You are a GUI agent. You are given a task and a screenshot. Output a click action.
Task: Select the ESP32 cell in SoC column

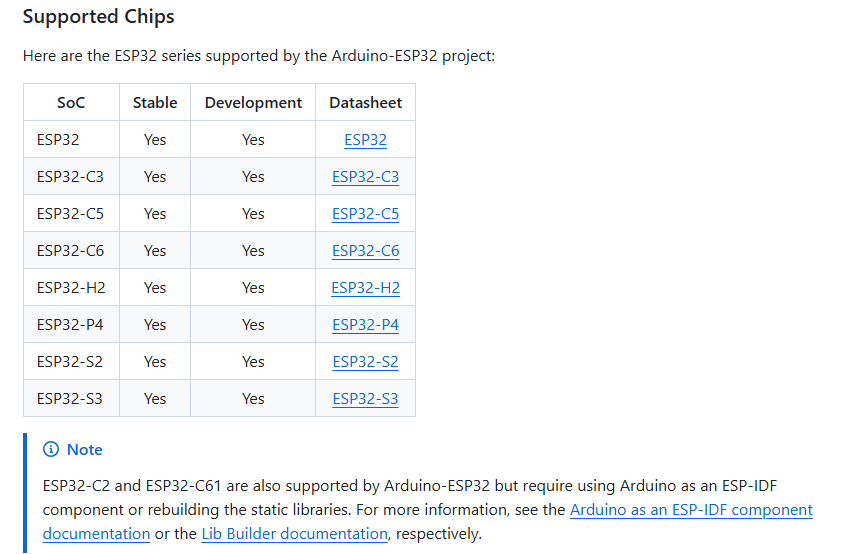pos(71,140)
